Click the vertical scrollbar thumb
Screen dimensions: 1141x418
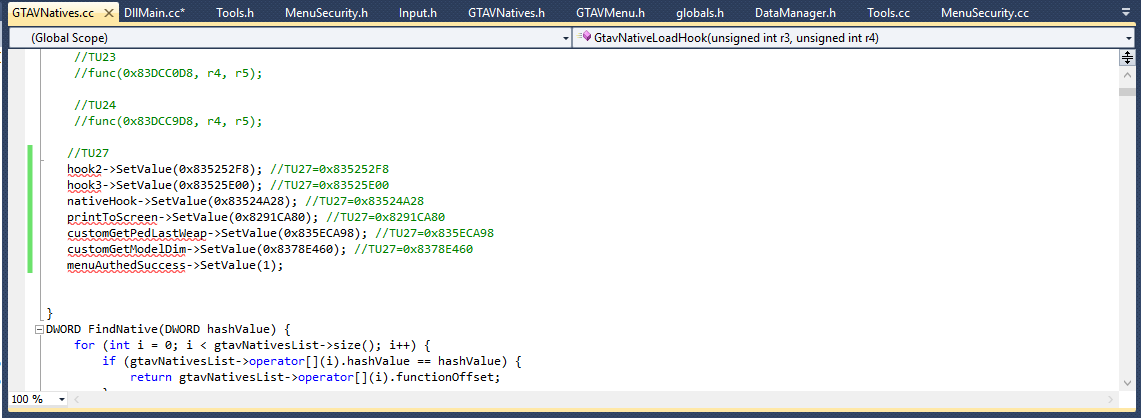1126,90
